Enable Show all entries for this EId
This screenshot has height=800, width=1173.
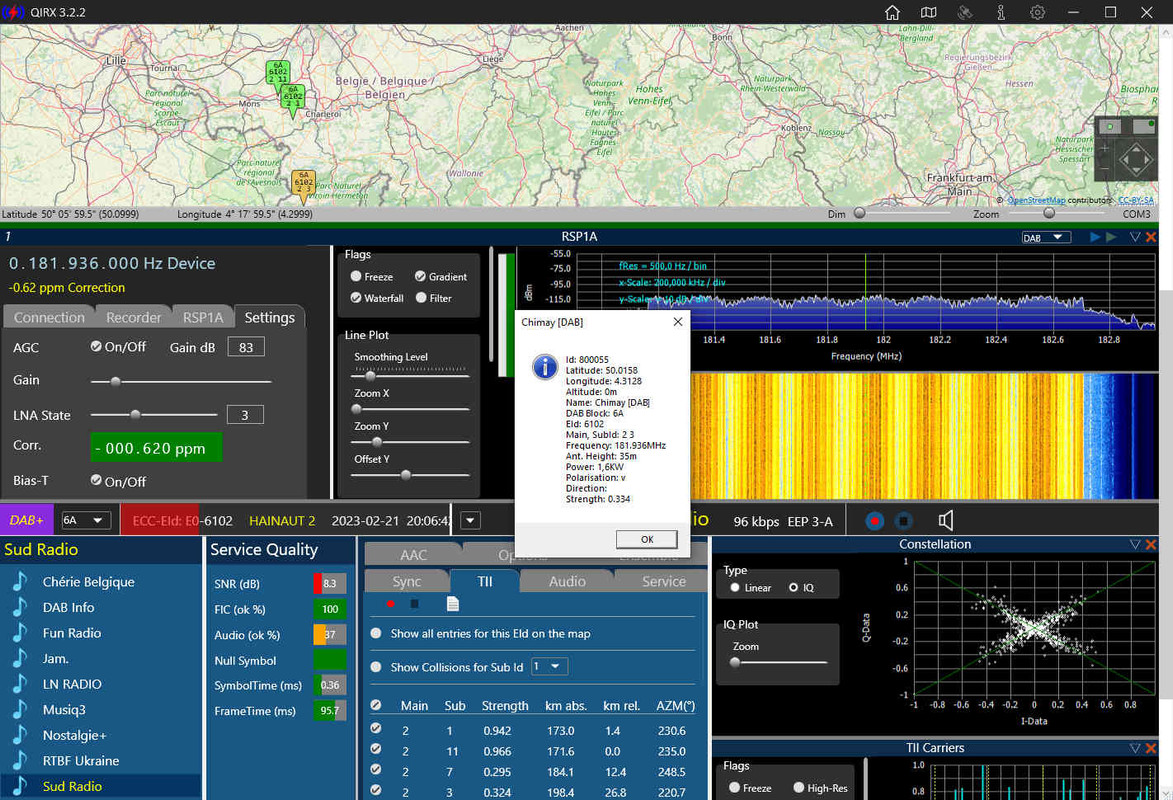pyautogui.click(x=376, y=633)
